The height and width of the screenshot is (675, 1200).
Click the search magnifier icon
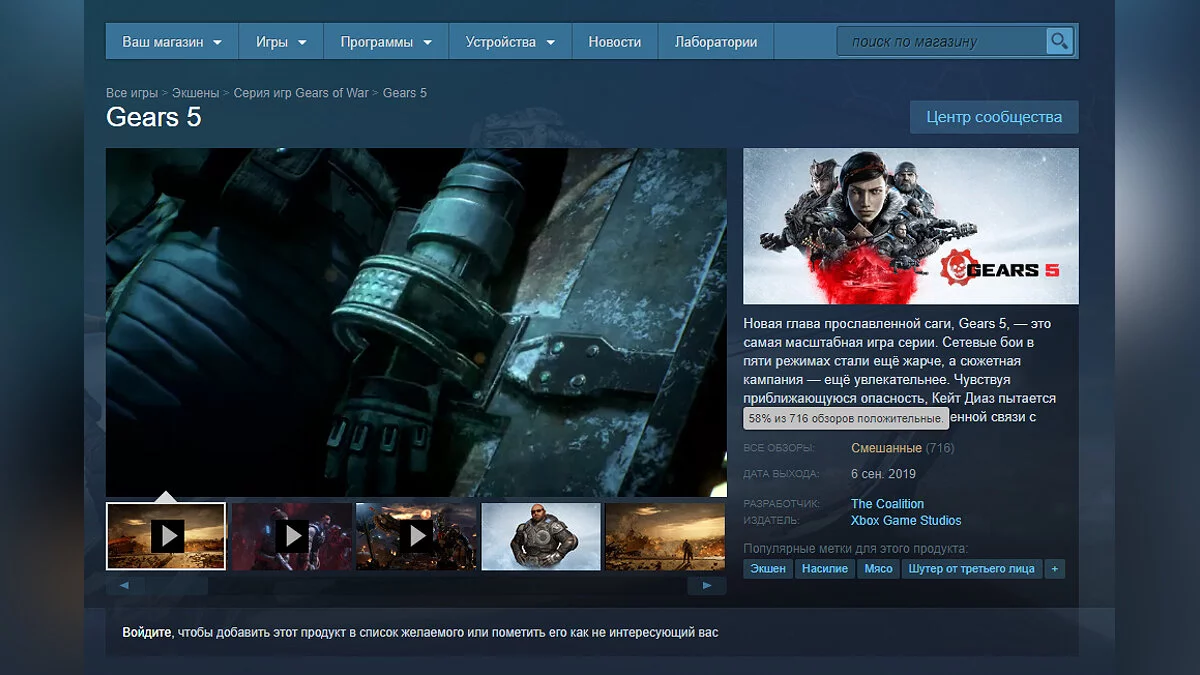pos(1059,42)
